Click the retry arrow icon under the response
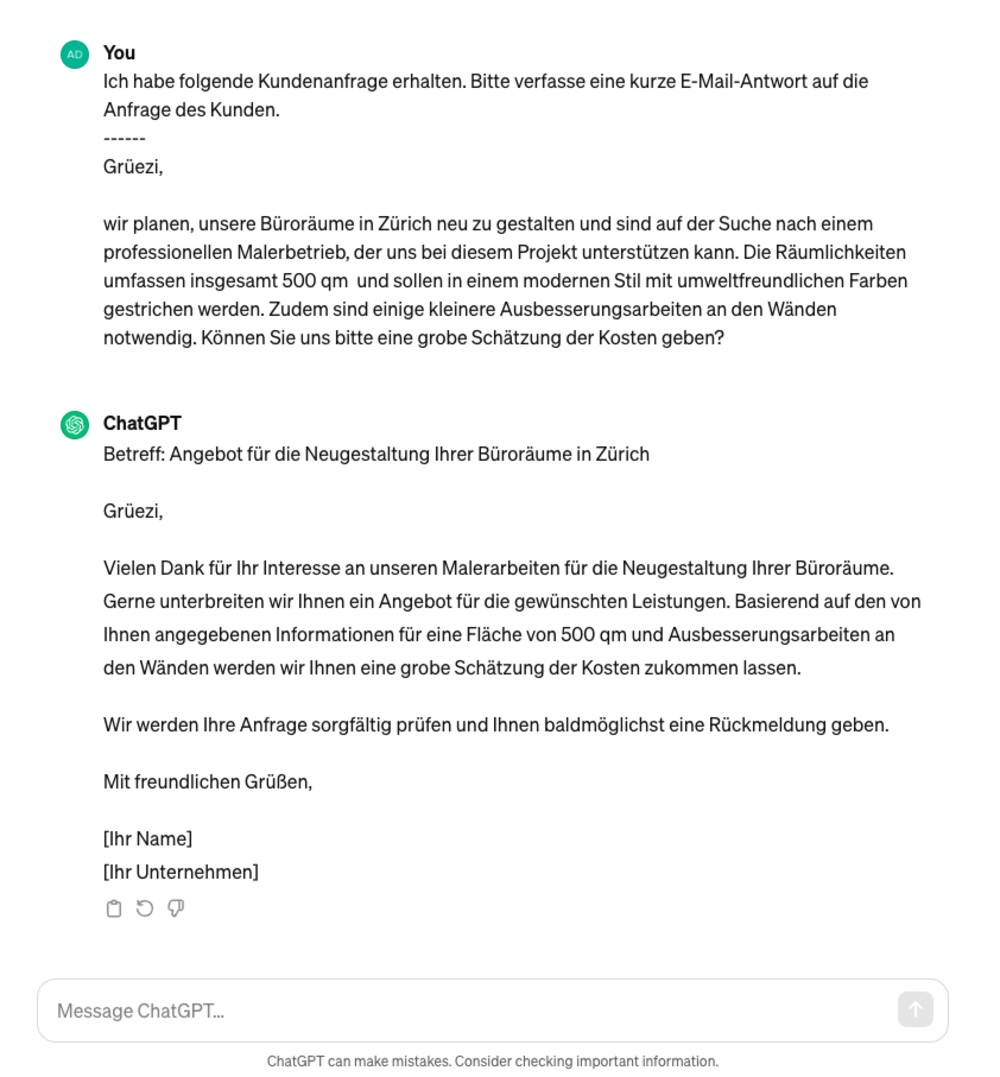 tap(143, 908)
